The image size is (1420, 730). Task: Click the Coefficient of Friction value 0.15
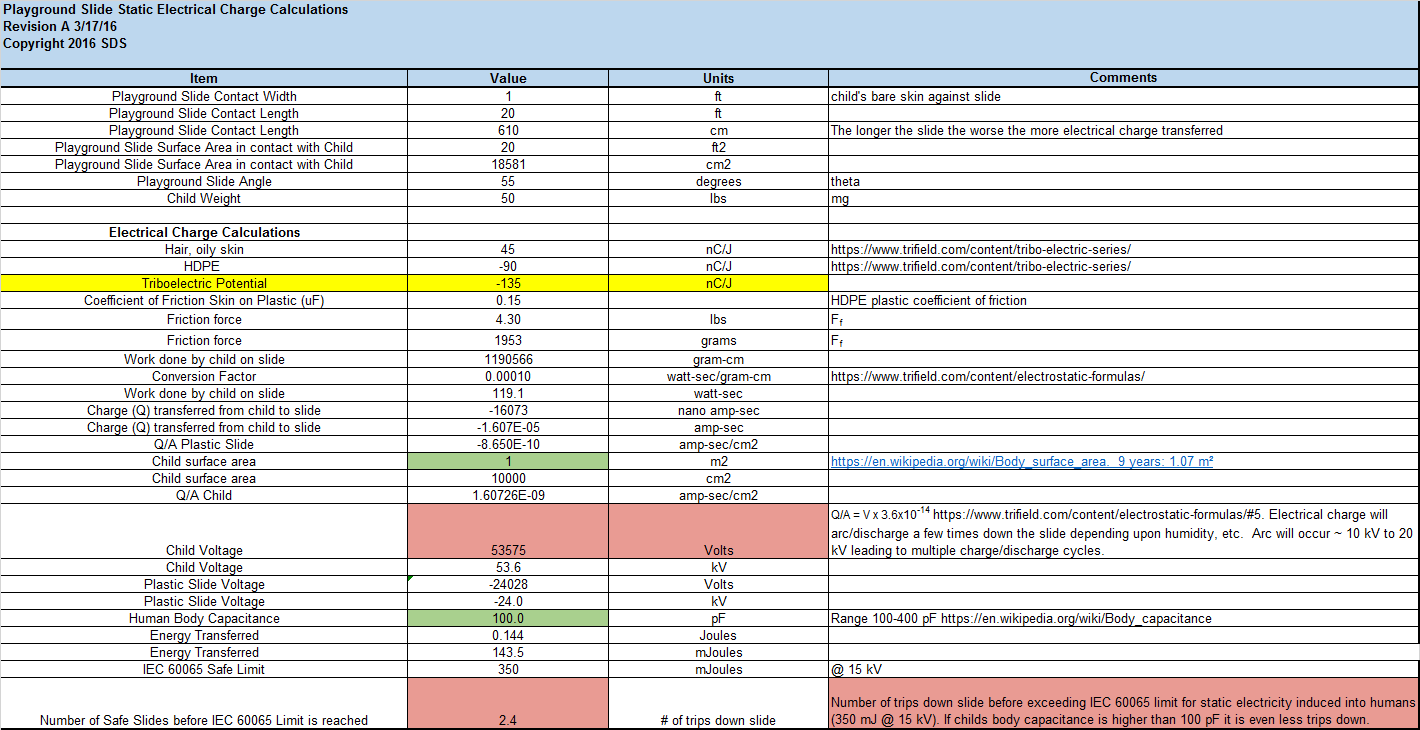click(x=508, y=301)
